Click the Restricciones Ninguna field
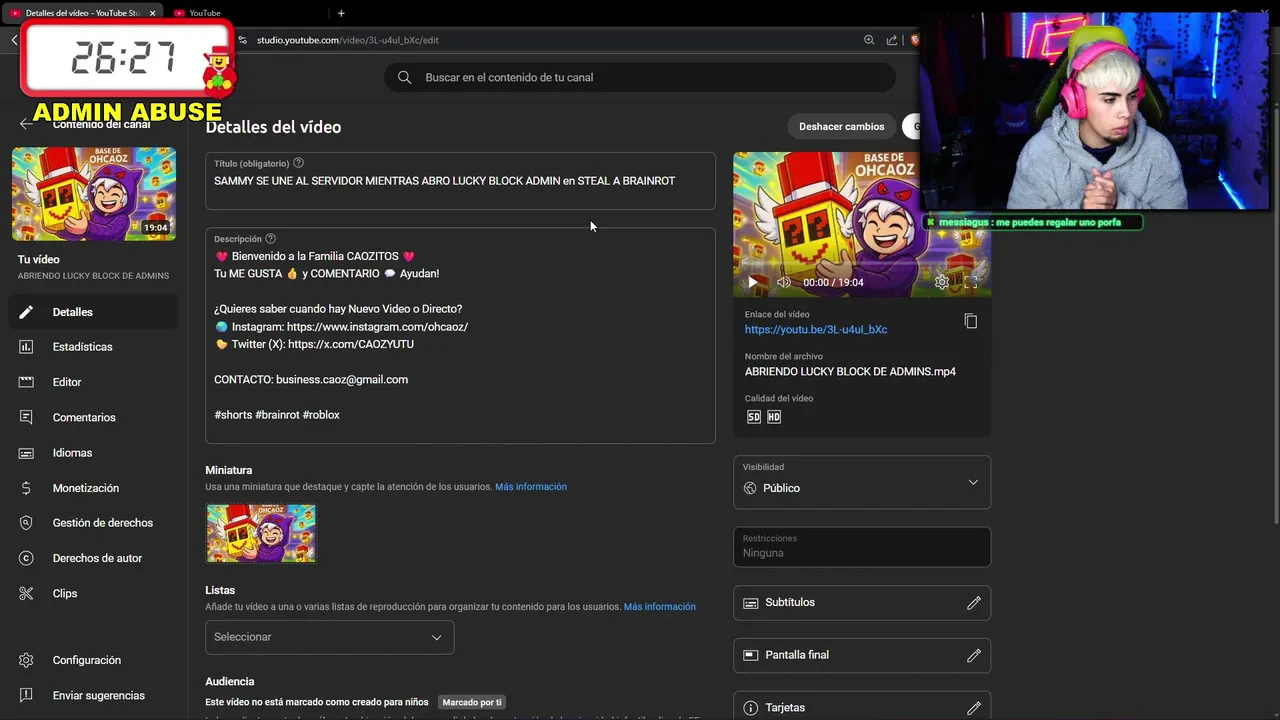Image resolution: width=1280 pixels, height=720 pixels. (862, 547)
